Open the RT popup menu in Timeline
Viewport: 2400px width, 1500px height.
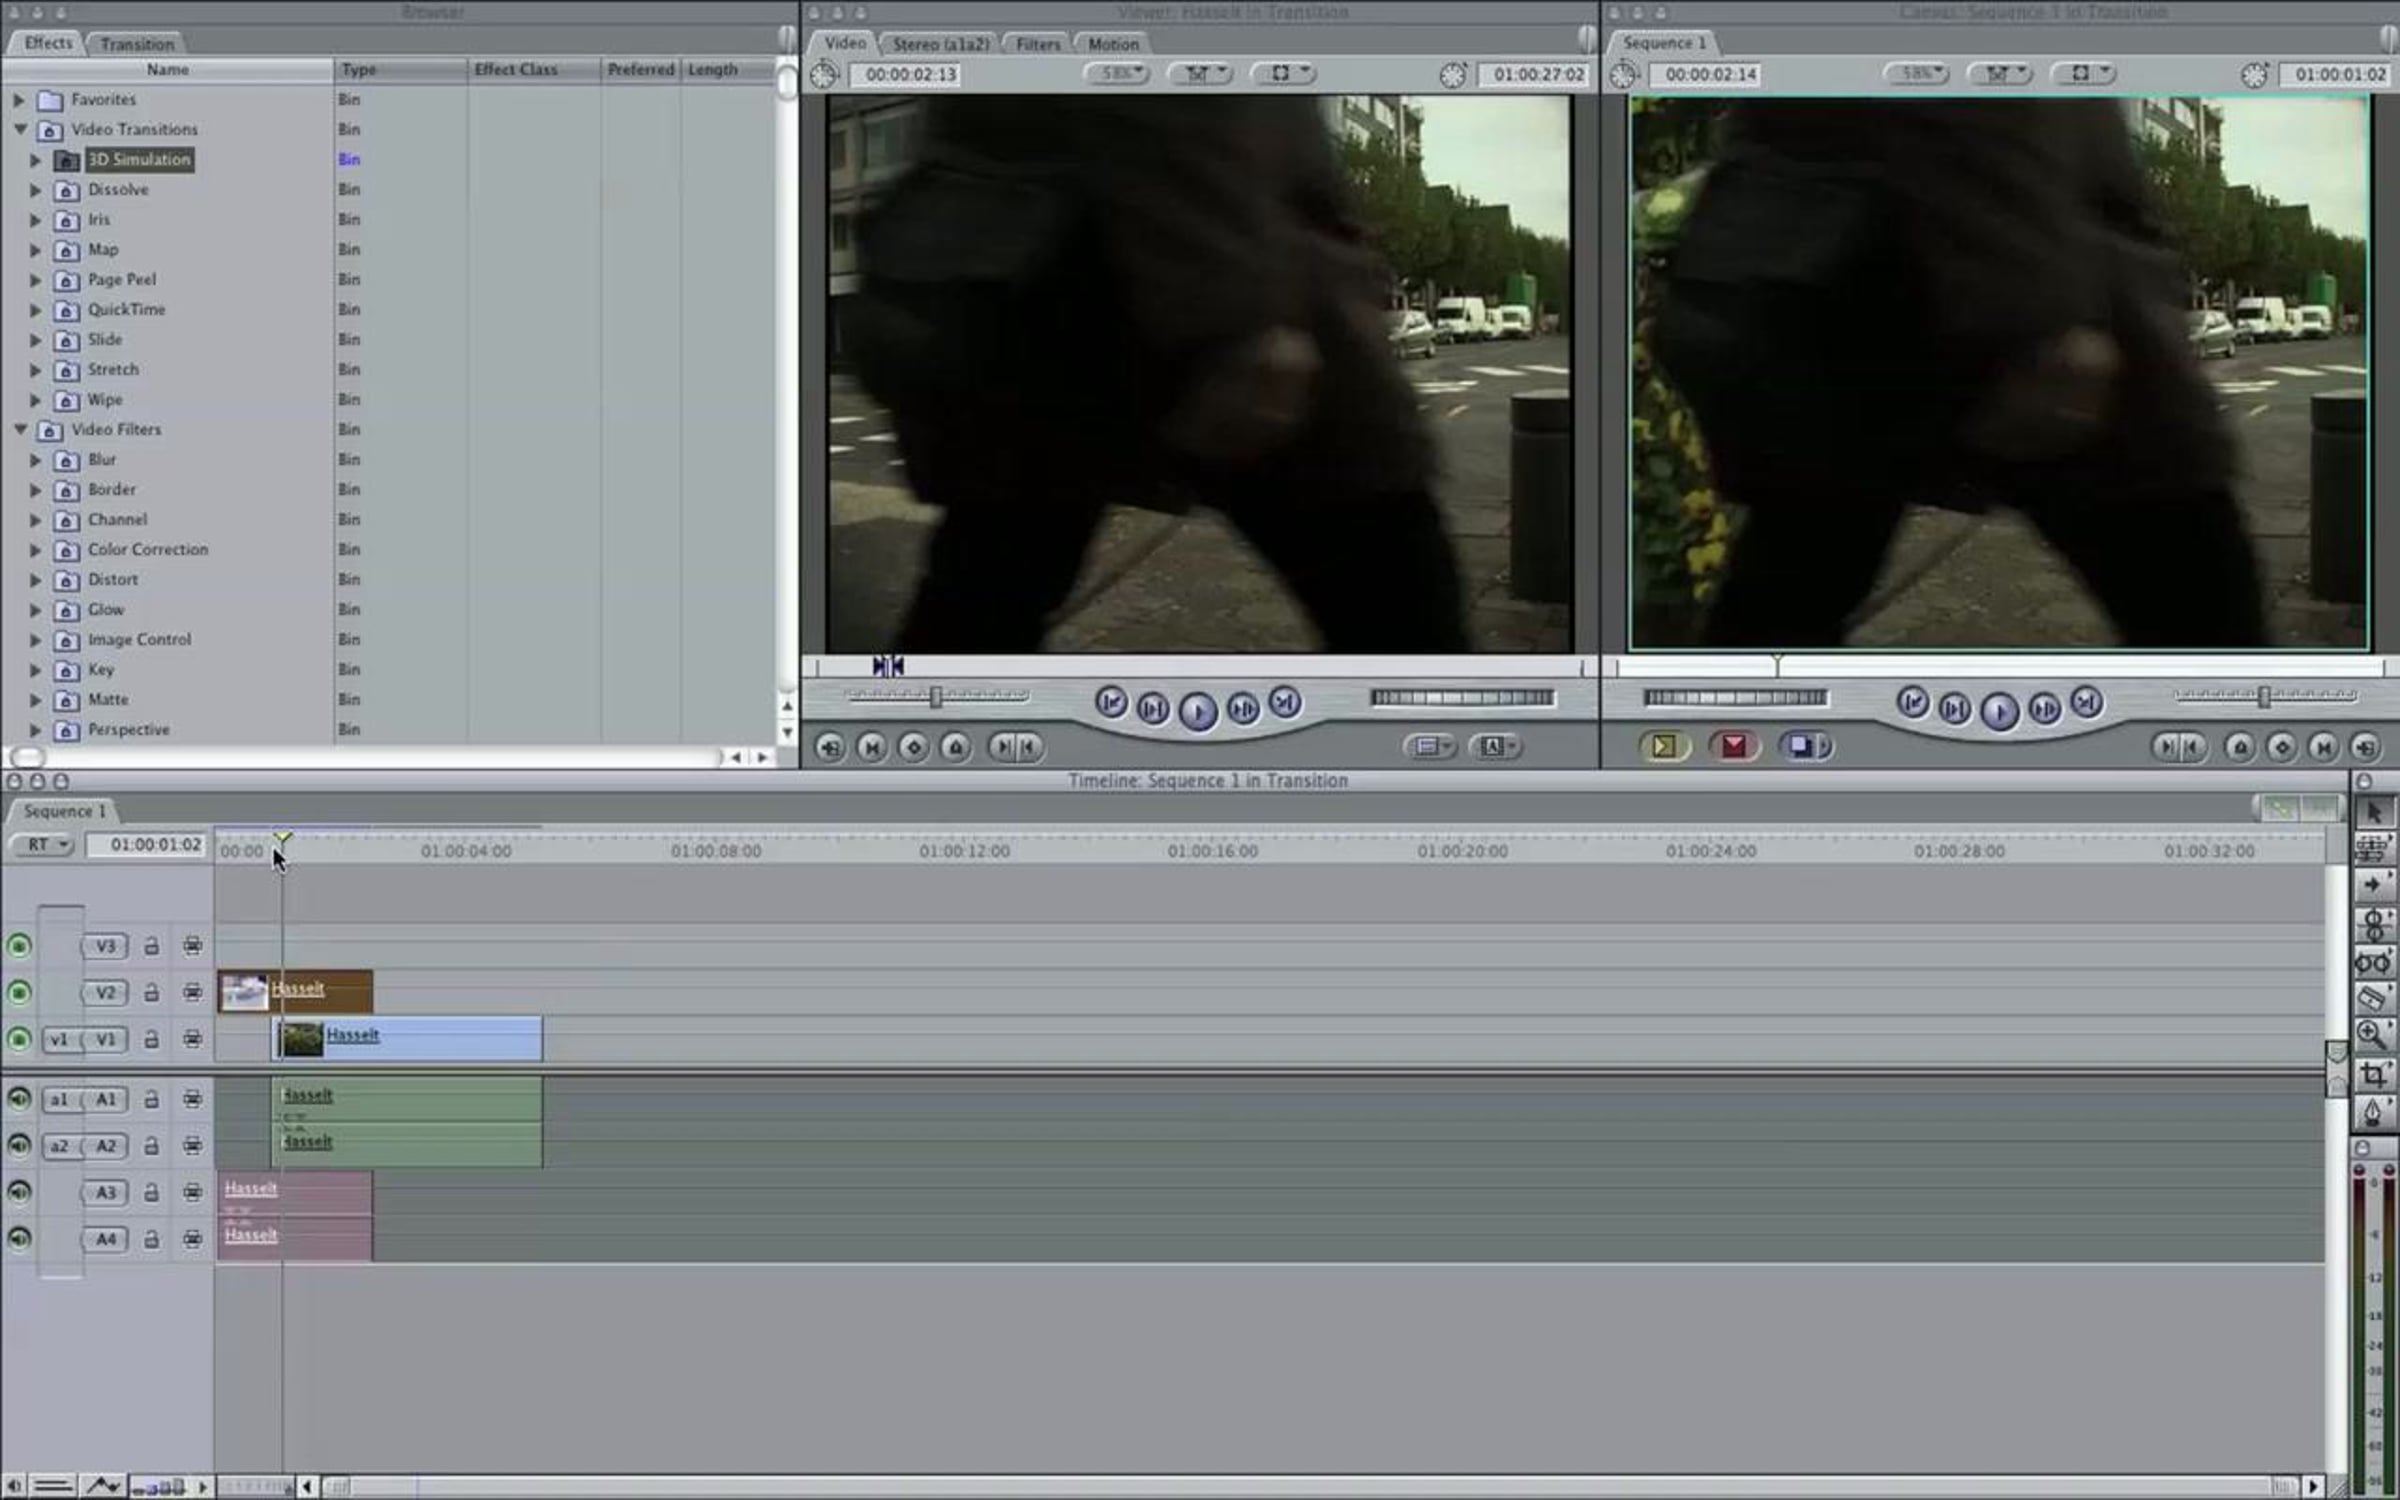click(x=43, y=845)
